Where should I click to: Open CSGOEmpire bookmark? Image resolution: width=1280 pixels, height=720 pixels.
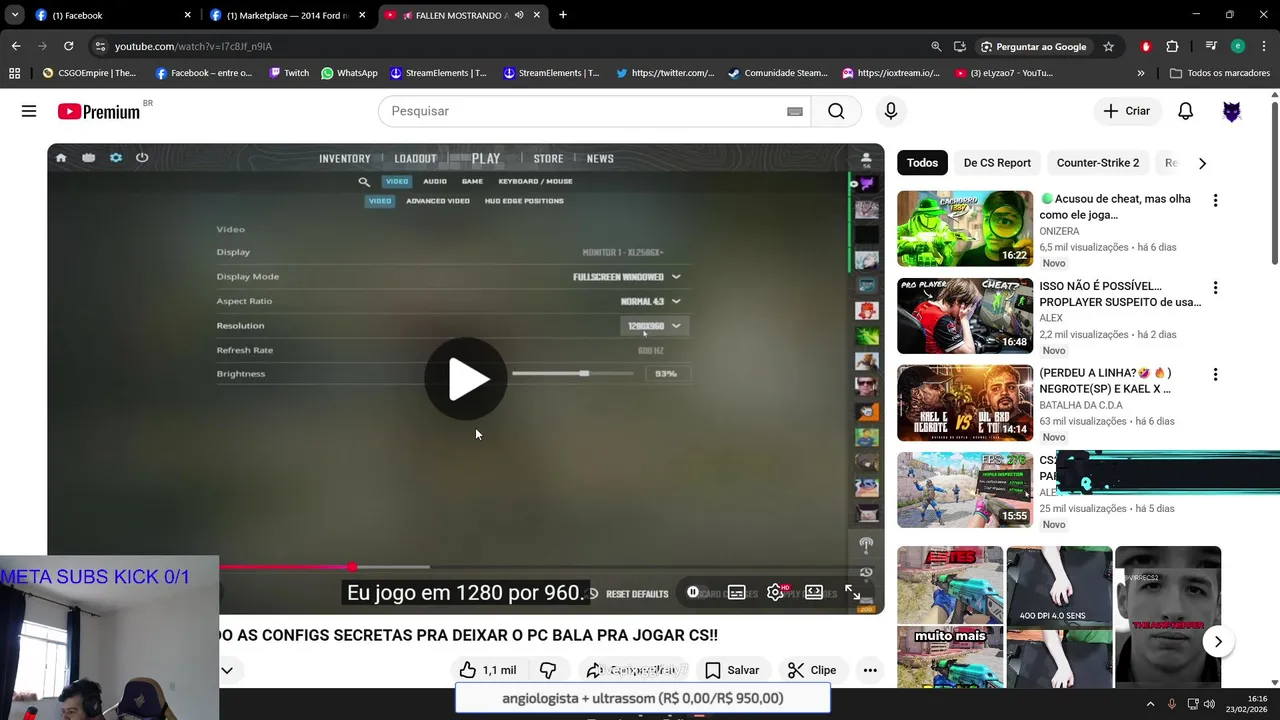tap(89, 73)
